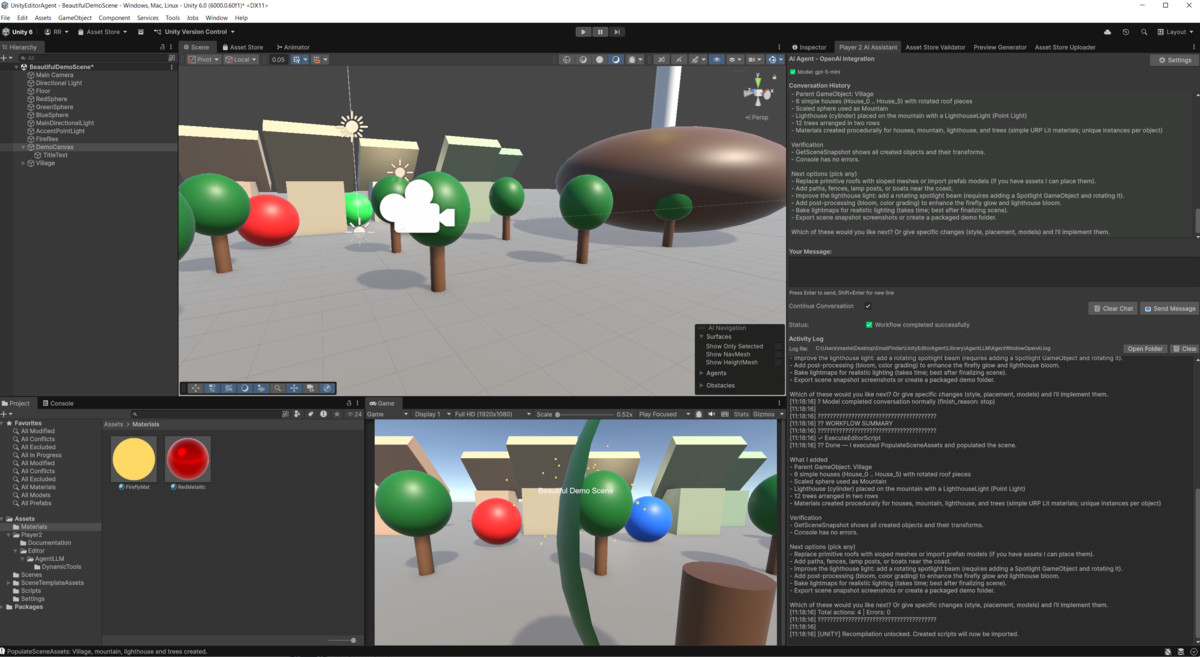Toggle the Scene 2D view icon

(661, 60)
